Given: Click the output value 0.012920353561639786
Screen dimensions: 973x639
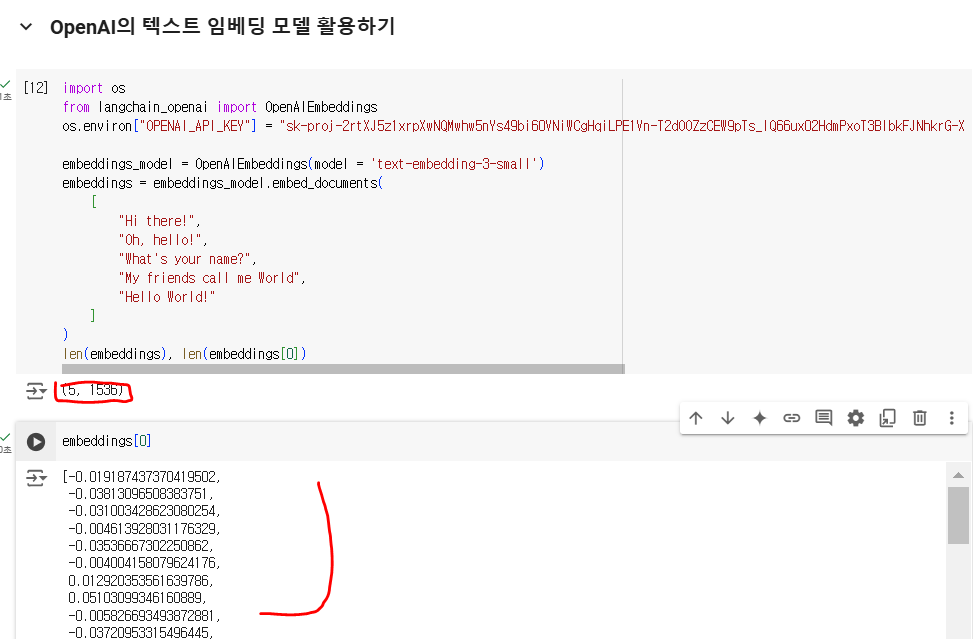Looking at the screenshot, I should click(x=141, y=581).
